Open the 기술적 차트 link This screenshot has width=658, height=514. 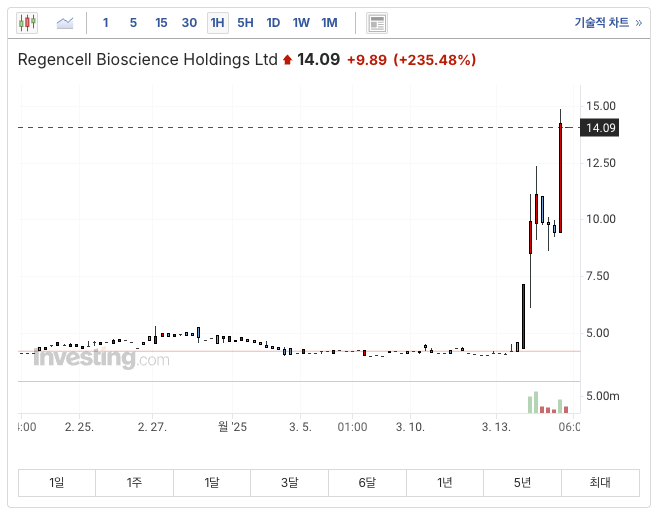[x=608, y=22]
